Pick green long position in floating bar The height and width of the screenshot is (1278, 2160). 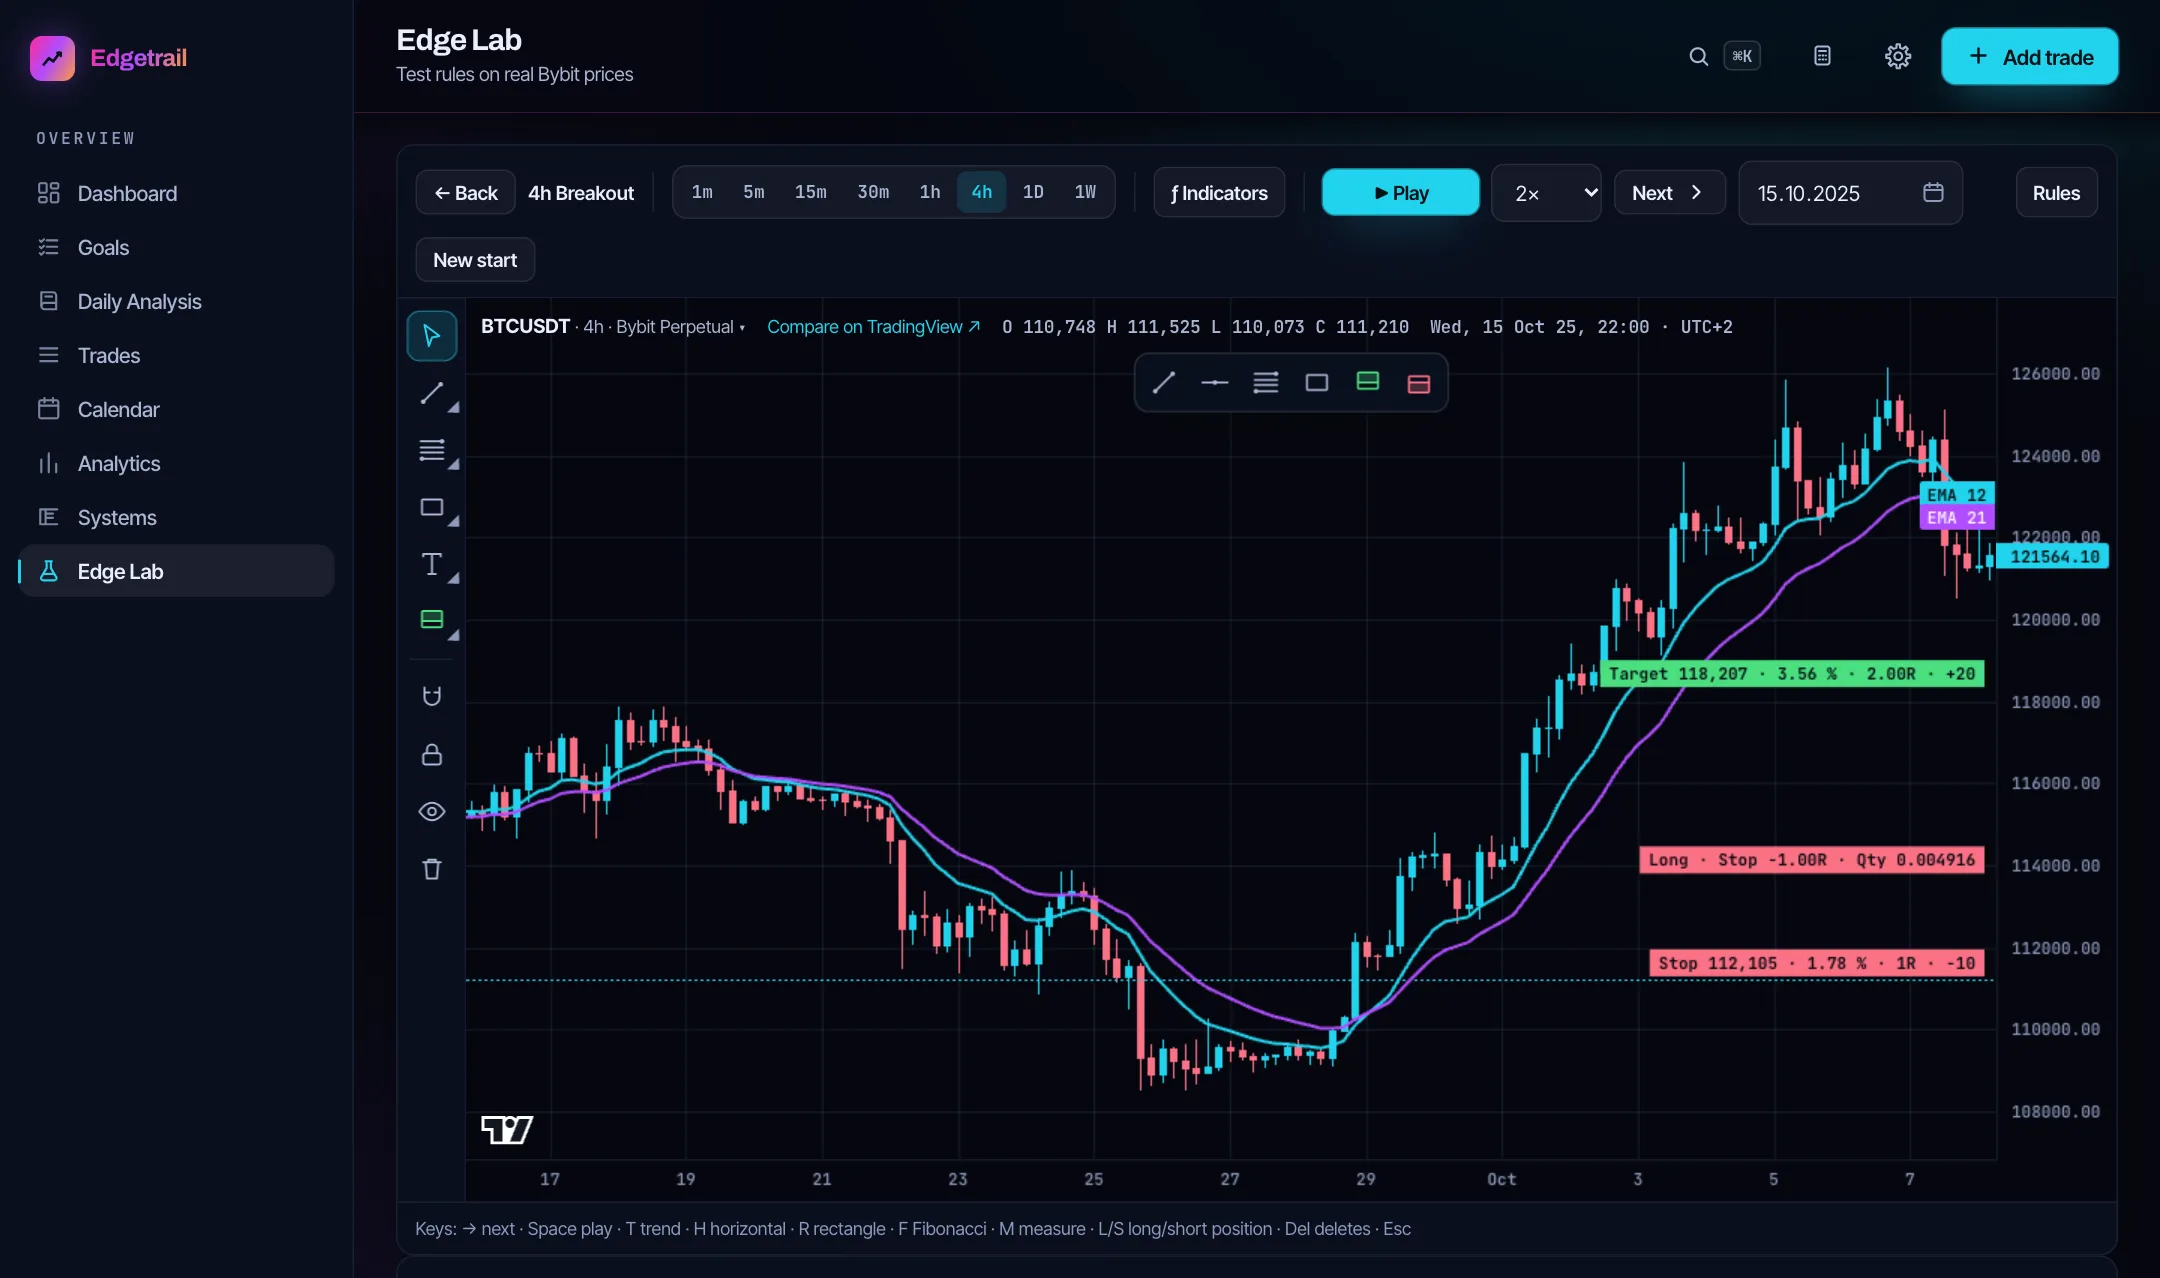click(x=1368, y=381)
